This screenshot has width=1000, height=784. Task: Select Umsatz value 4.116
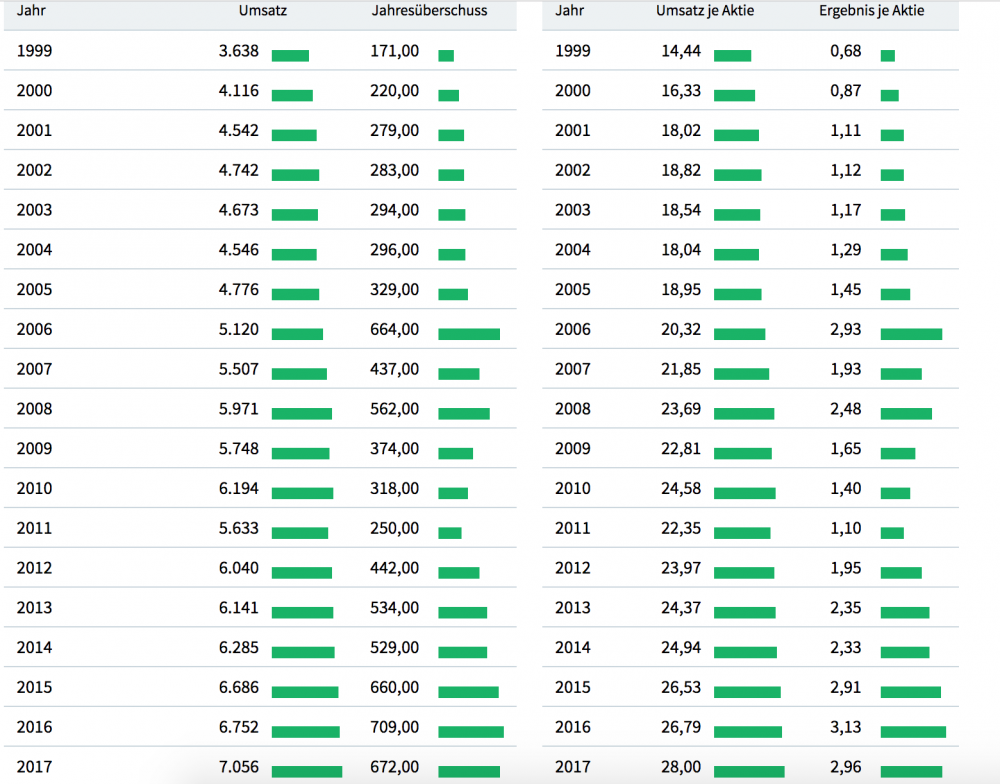[x=239, y=91]
